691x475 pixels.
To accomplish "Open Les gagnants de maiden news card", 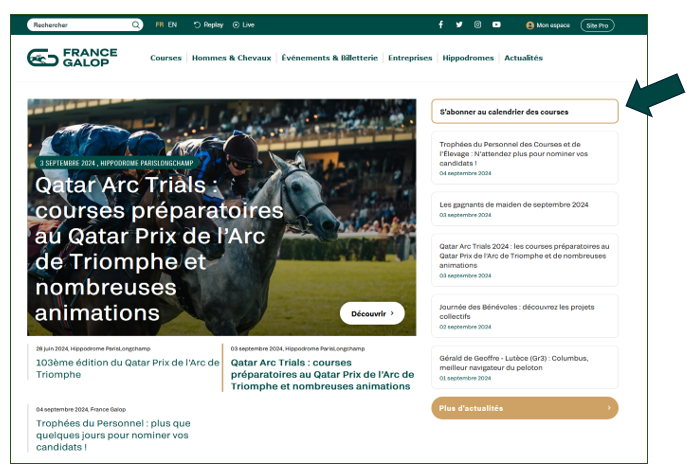I will (525, 209).
